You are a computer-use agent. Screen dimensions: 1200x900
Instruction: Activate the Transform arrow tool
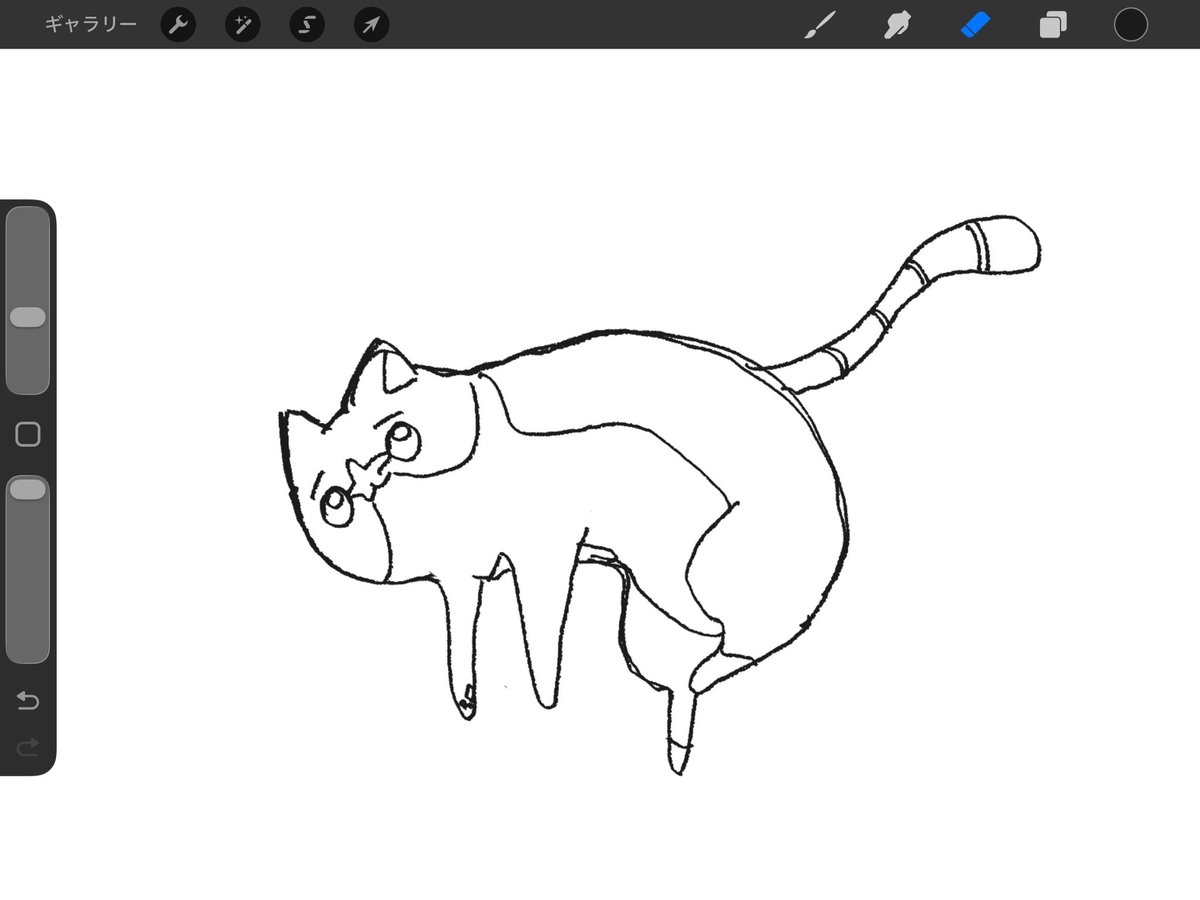tap(371, 25)
